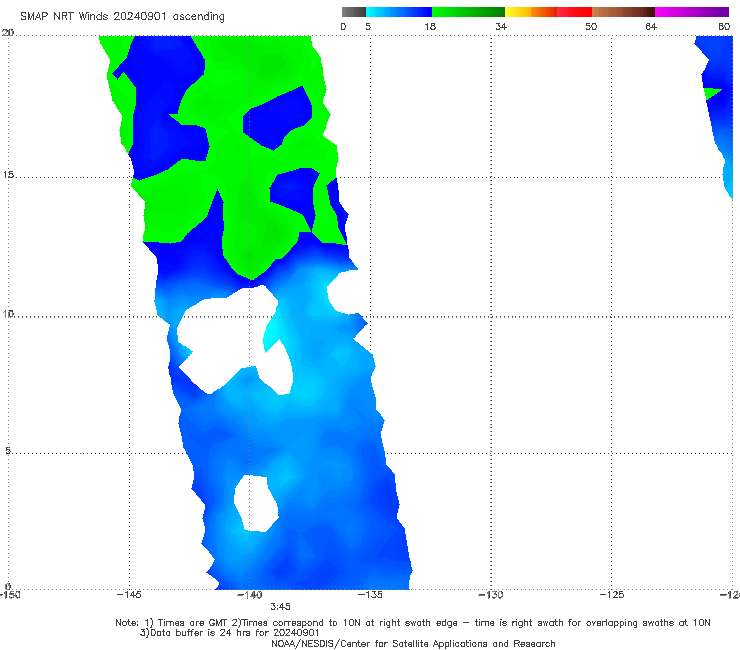Viewport: 740px width, 650px height.
Task: Click the magenta-purple 64-80 colorbar segment
Action: (x=692, y=12)
